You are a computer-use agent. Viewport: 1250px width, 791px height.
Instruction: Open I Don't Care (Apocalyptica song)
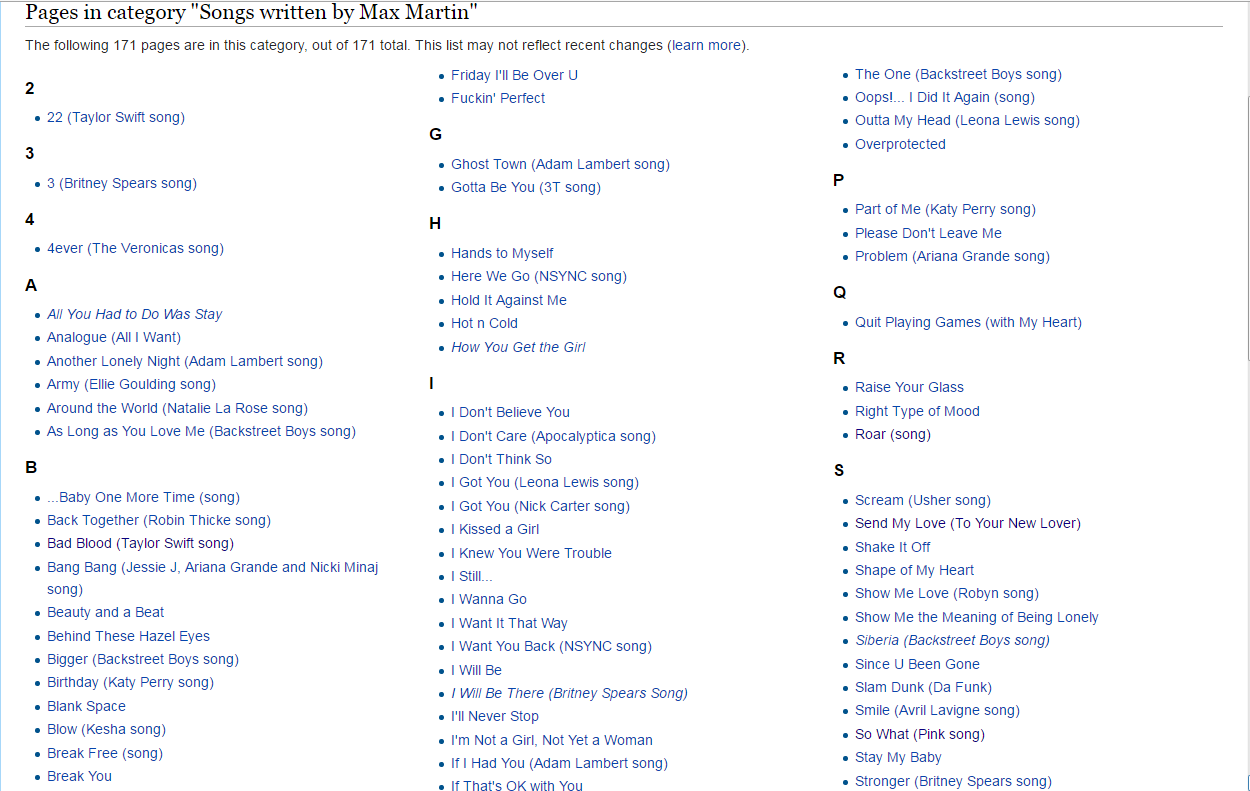click(x=553, y=436)
